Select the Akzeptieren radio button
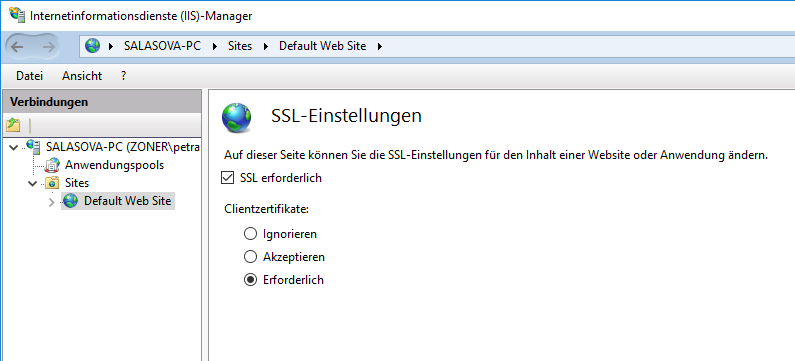 coord(250,257)
